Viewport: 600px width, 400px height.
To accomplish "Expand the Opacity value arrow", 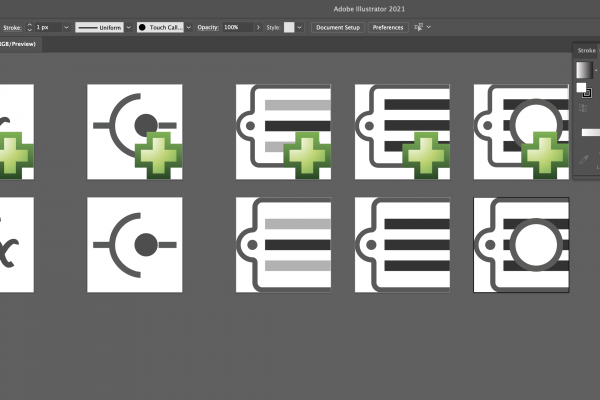I will coord(259,27).
